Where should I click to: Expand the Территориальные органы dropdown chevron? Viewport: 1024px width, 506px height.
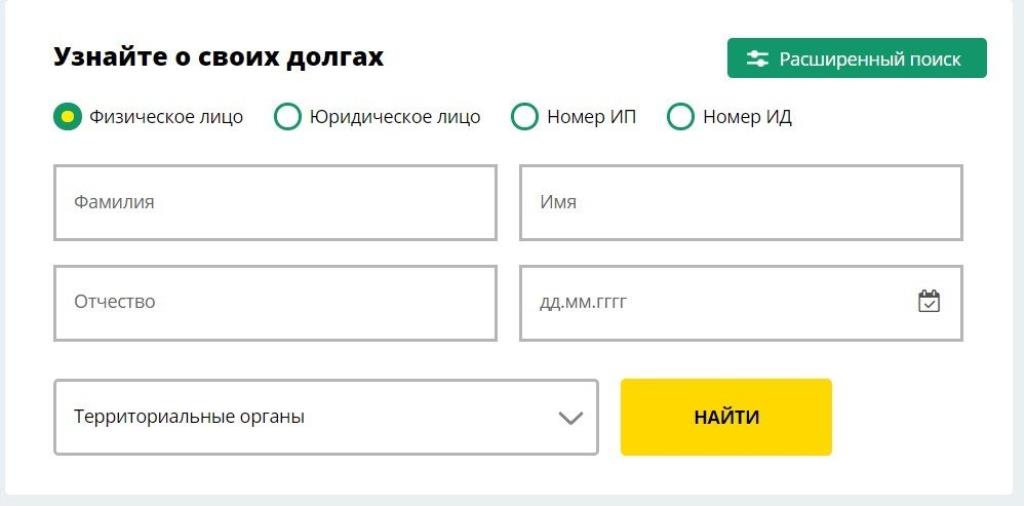(x=571, y=418)
